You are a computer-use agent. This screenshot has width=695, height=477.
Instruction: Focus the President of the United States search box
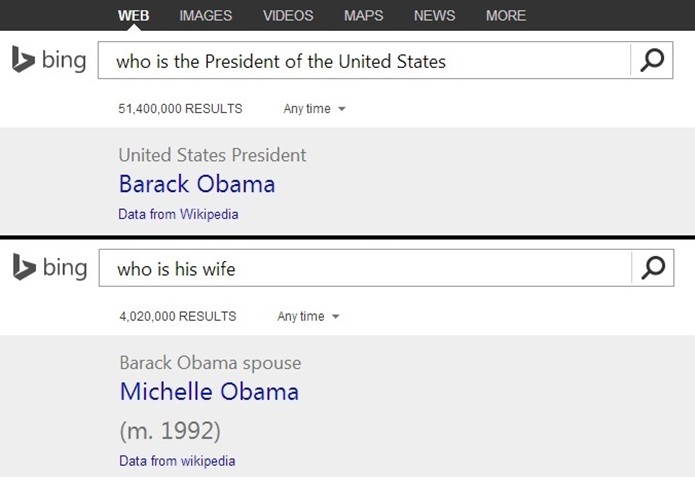coord(364,60)
